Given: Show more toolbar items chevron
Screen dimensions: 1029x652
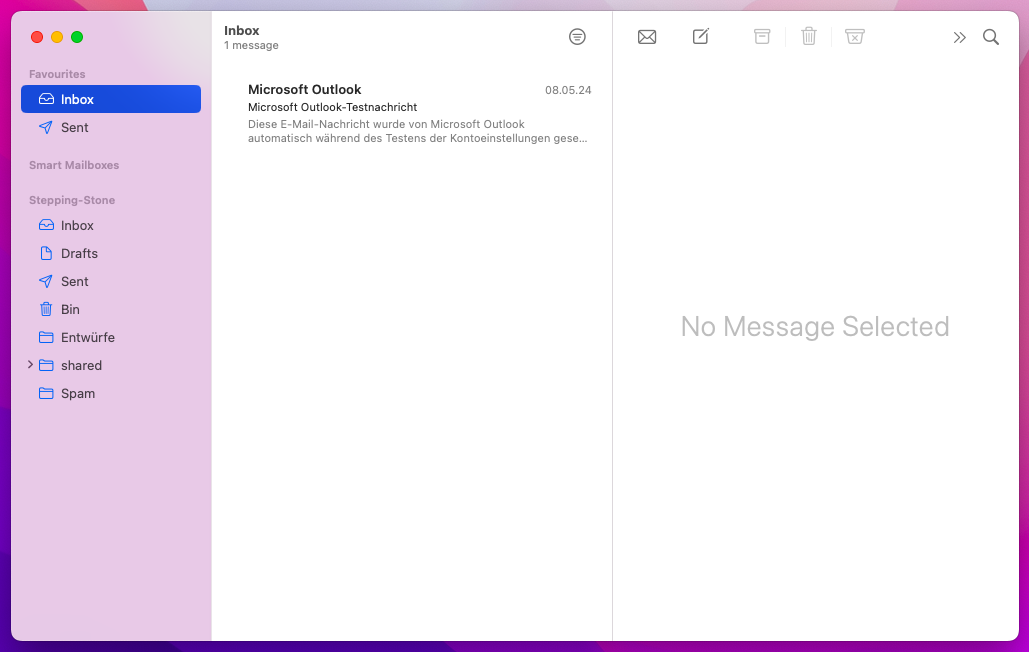Looking at the screenshot, I should click(x=959, y=37).
